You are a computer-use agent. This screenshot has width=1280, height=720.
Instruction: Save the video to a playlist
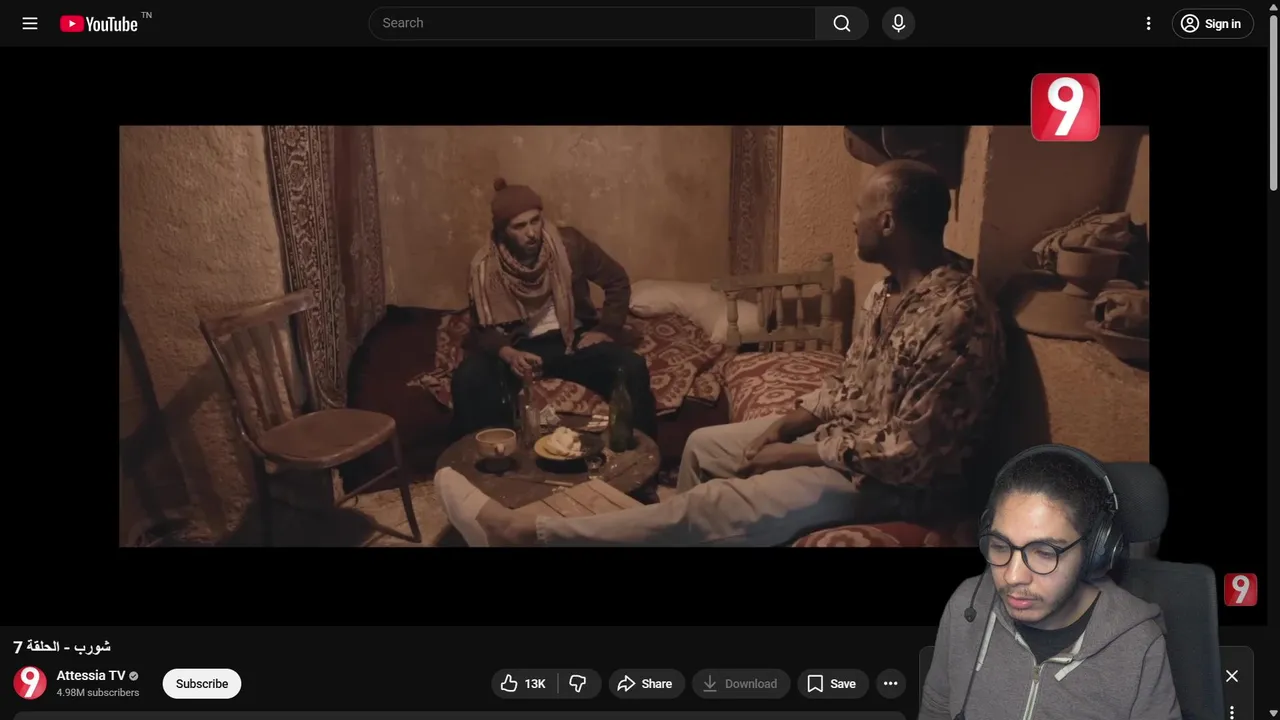833,684
